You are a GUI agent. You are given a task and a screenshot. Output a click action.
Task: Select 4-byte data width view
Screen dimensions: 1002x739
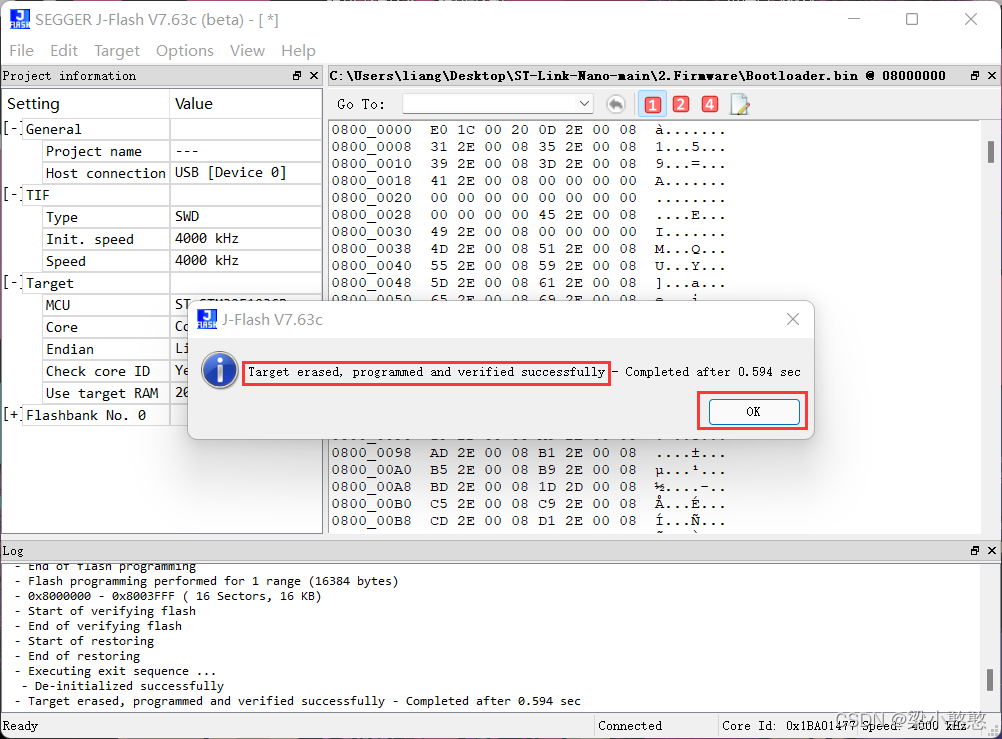tap(710, 104)
